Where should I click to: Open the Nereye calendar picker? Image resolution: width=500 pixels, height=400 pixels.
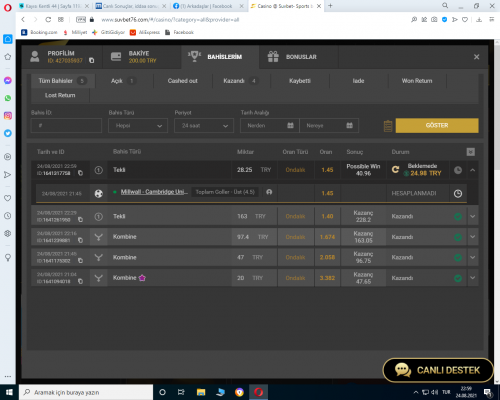pyautogui.click(x=349, y=125)
